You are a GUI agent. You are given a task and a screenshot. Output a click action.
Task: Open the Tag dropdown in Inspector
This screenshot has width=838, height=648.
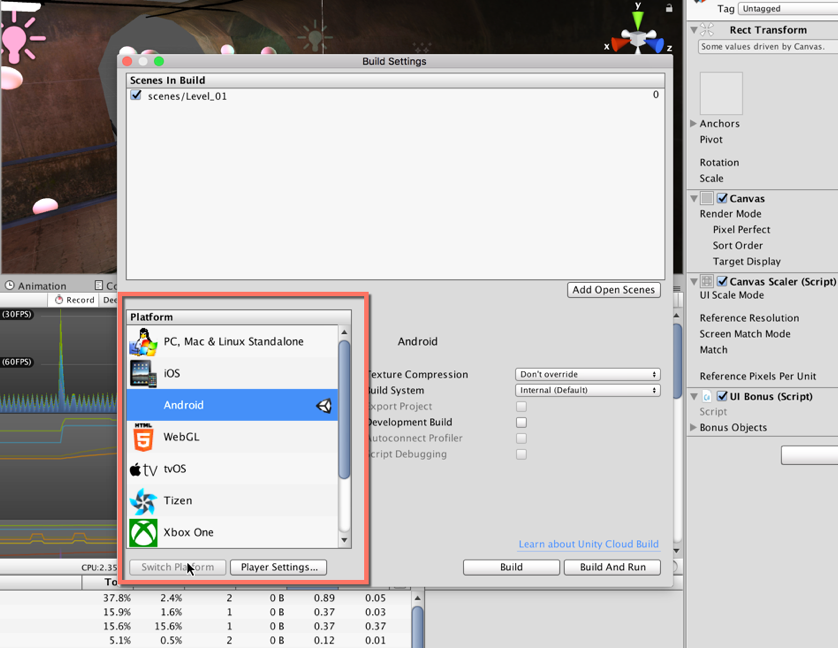pos(788,9)
